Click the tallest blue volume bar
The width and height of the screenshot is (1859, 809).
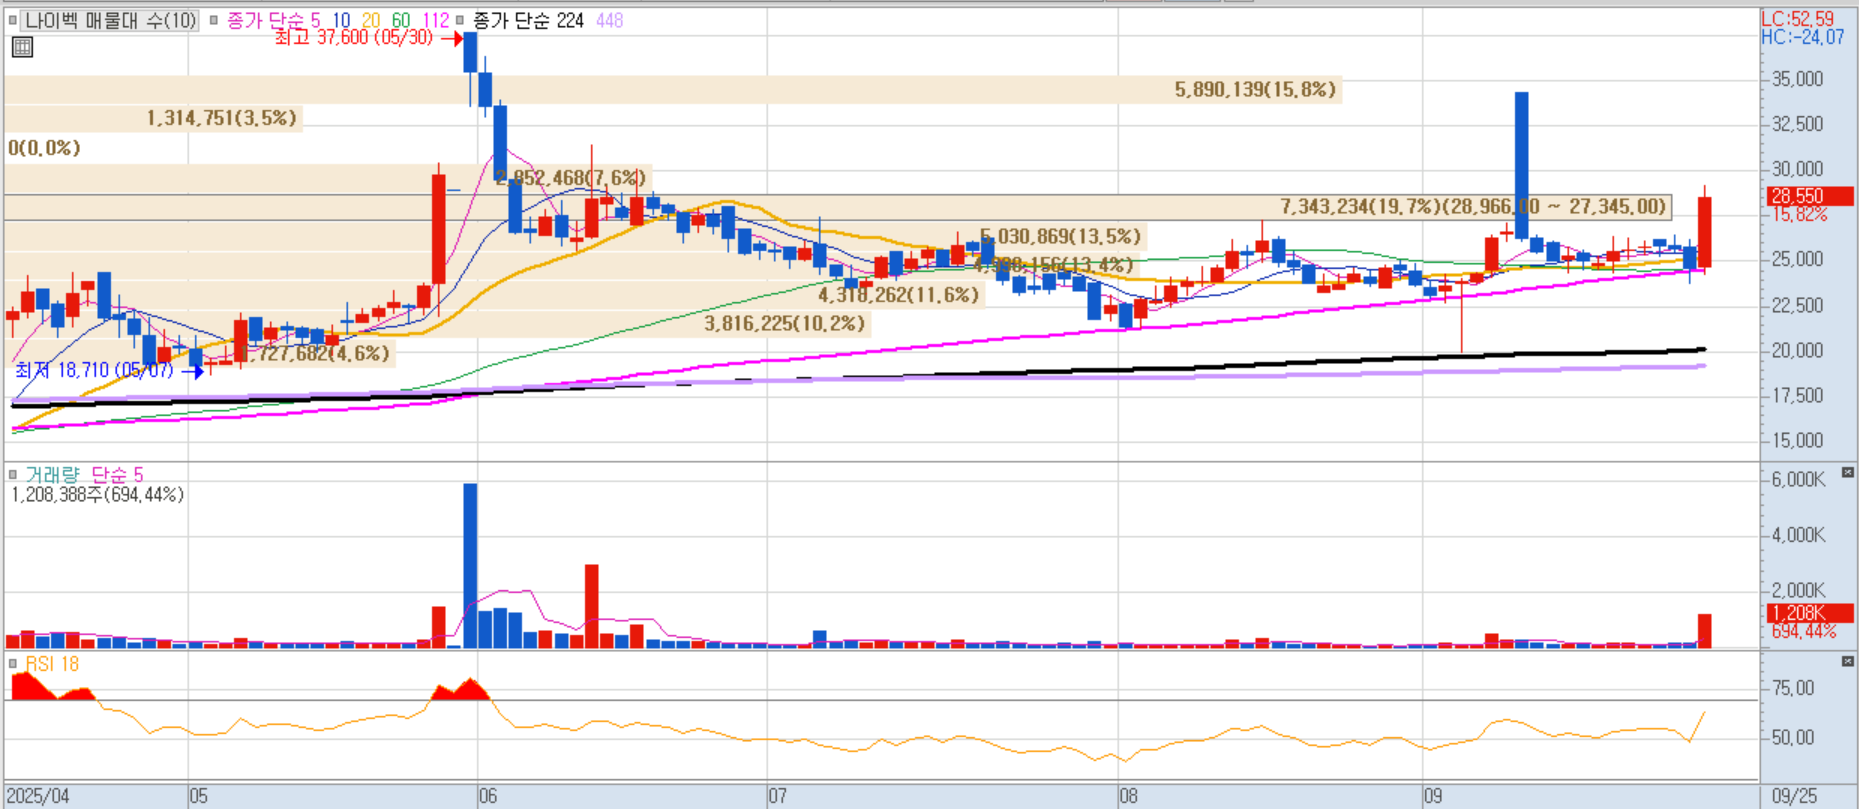tap(470, 566)
